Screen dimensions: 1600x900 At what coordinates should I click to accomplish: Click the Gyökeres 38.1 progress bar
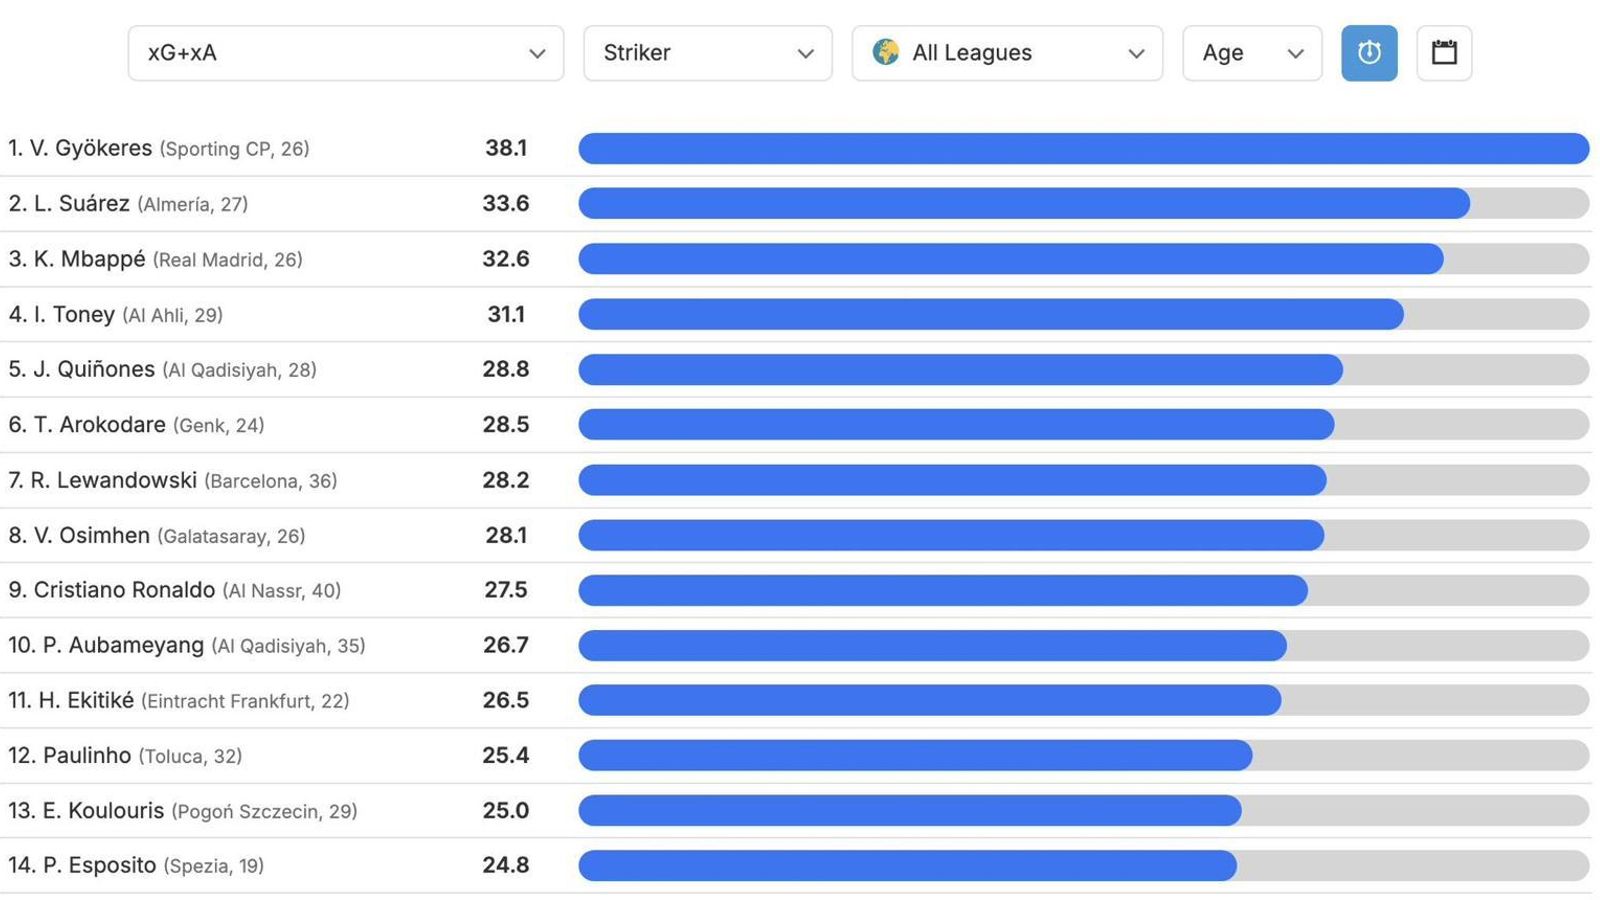coord(1083,148)
